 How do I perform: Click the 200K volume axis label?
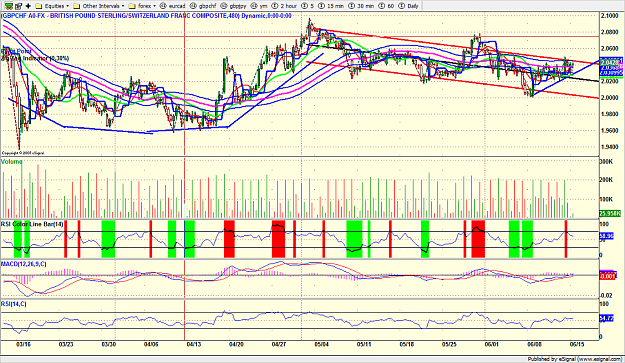click(x=607, y=180)
